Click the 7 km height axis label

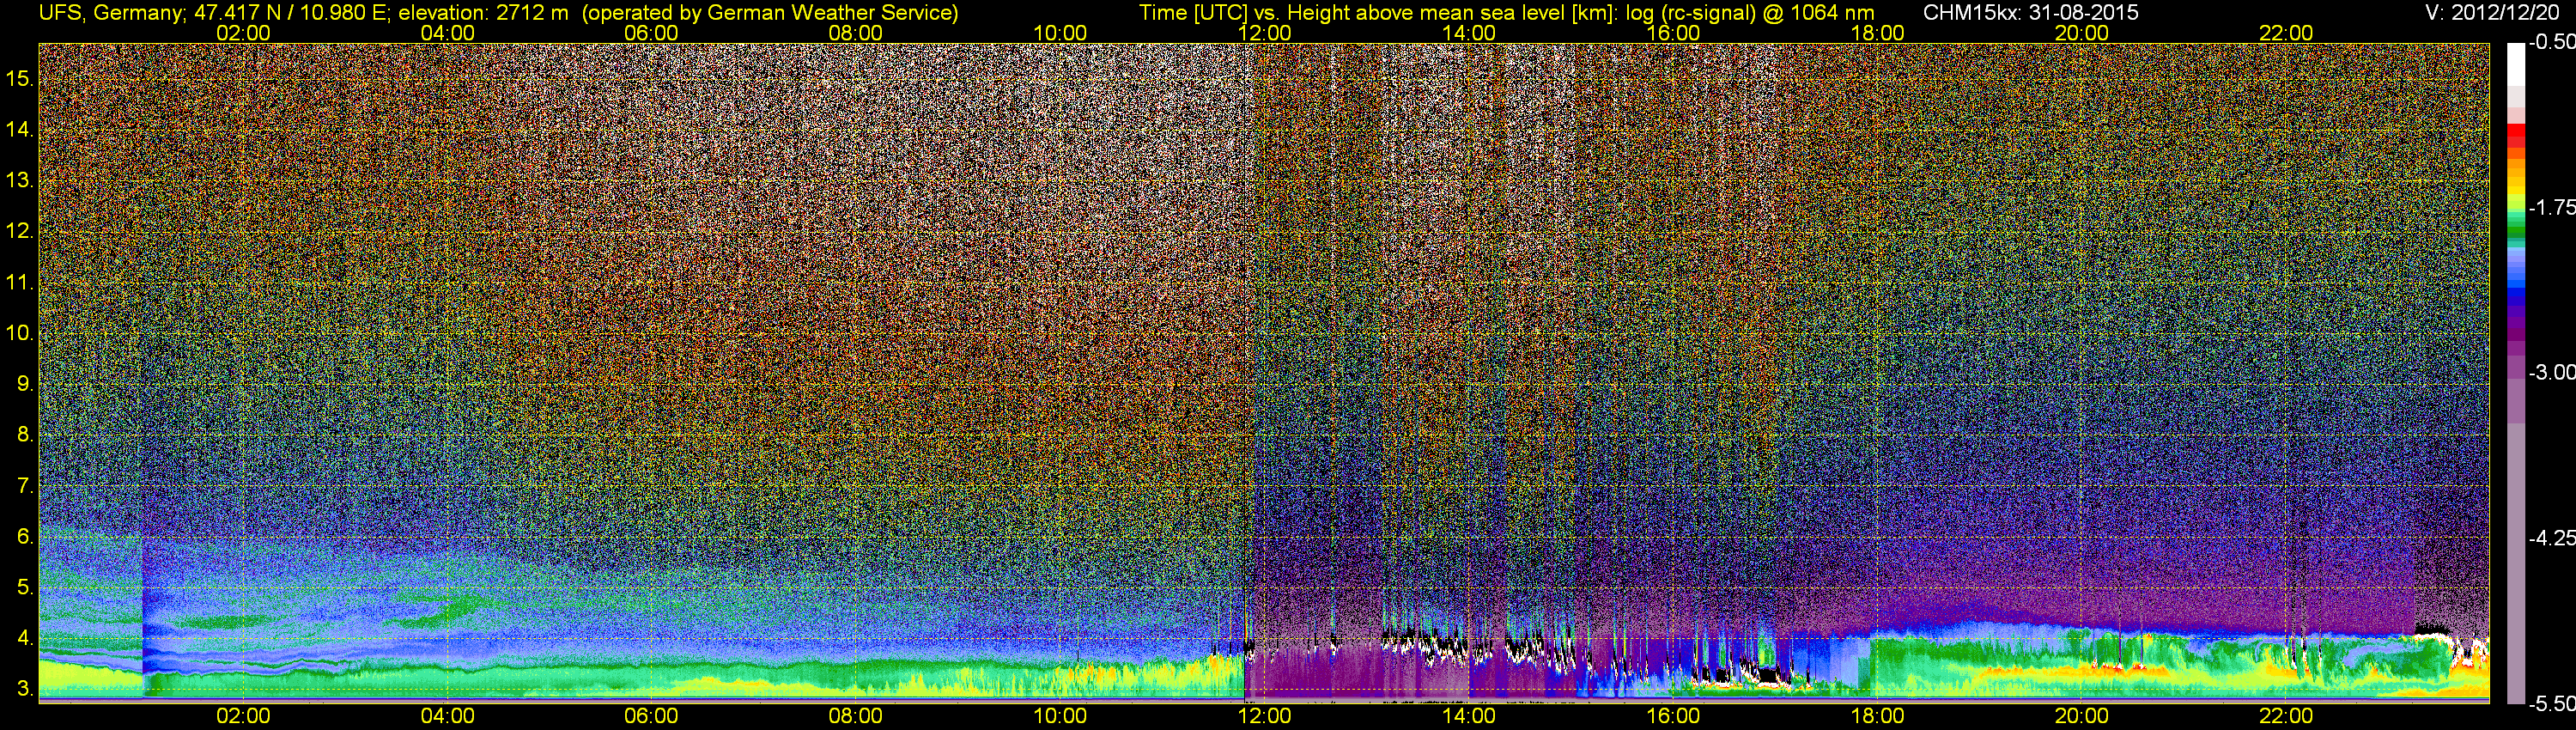coord(24,486)
